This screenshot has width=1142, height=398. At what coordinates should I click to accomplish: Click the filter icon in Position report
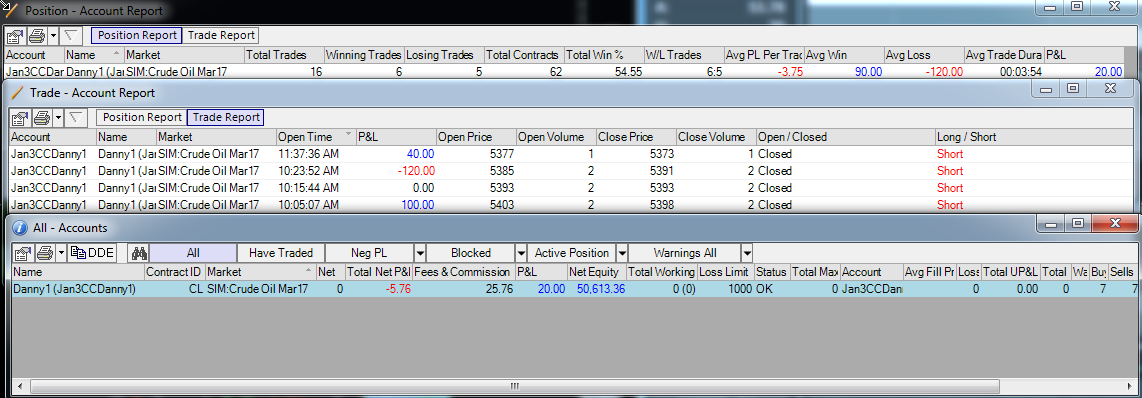tap(71, 35)
